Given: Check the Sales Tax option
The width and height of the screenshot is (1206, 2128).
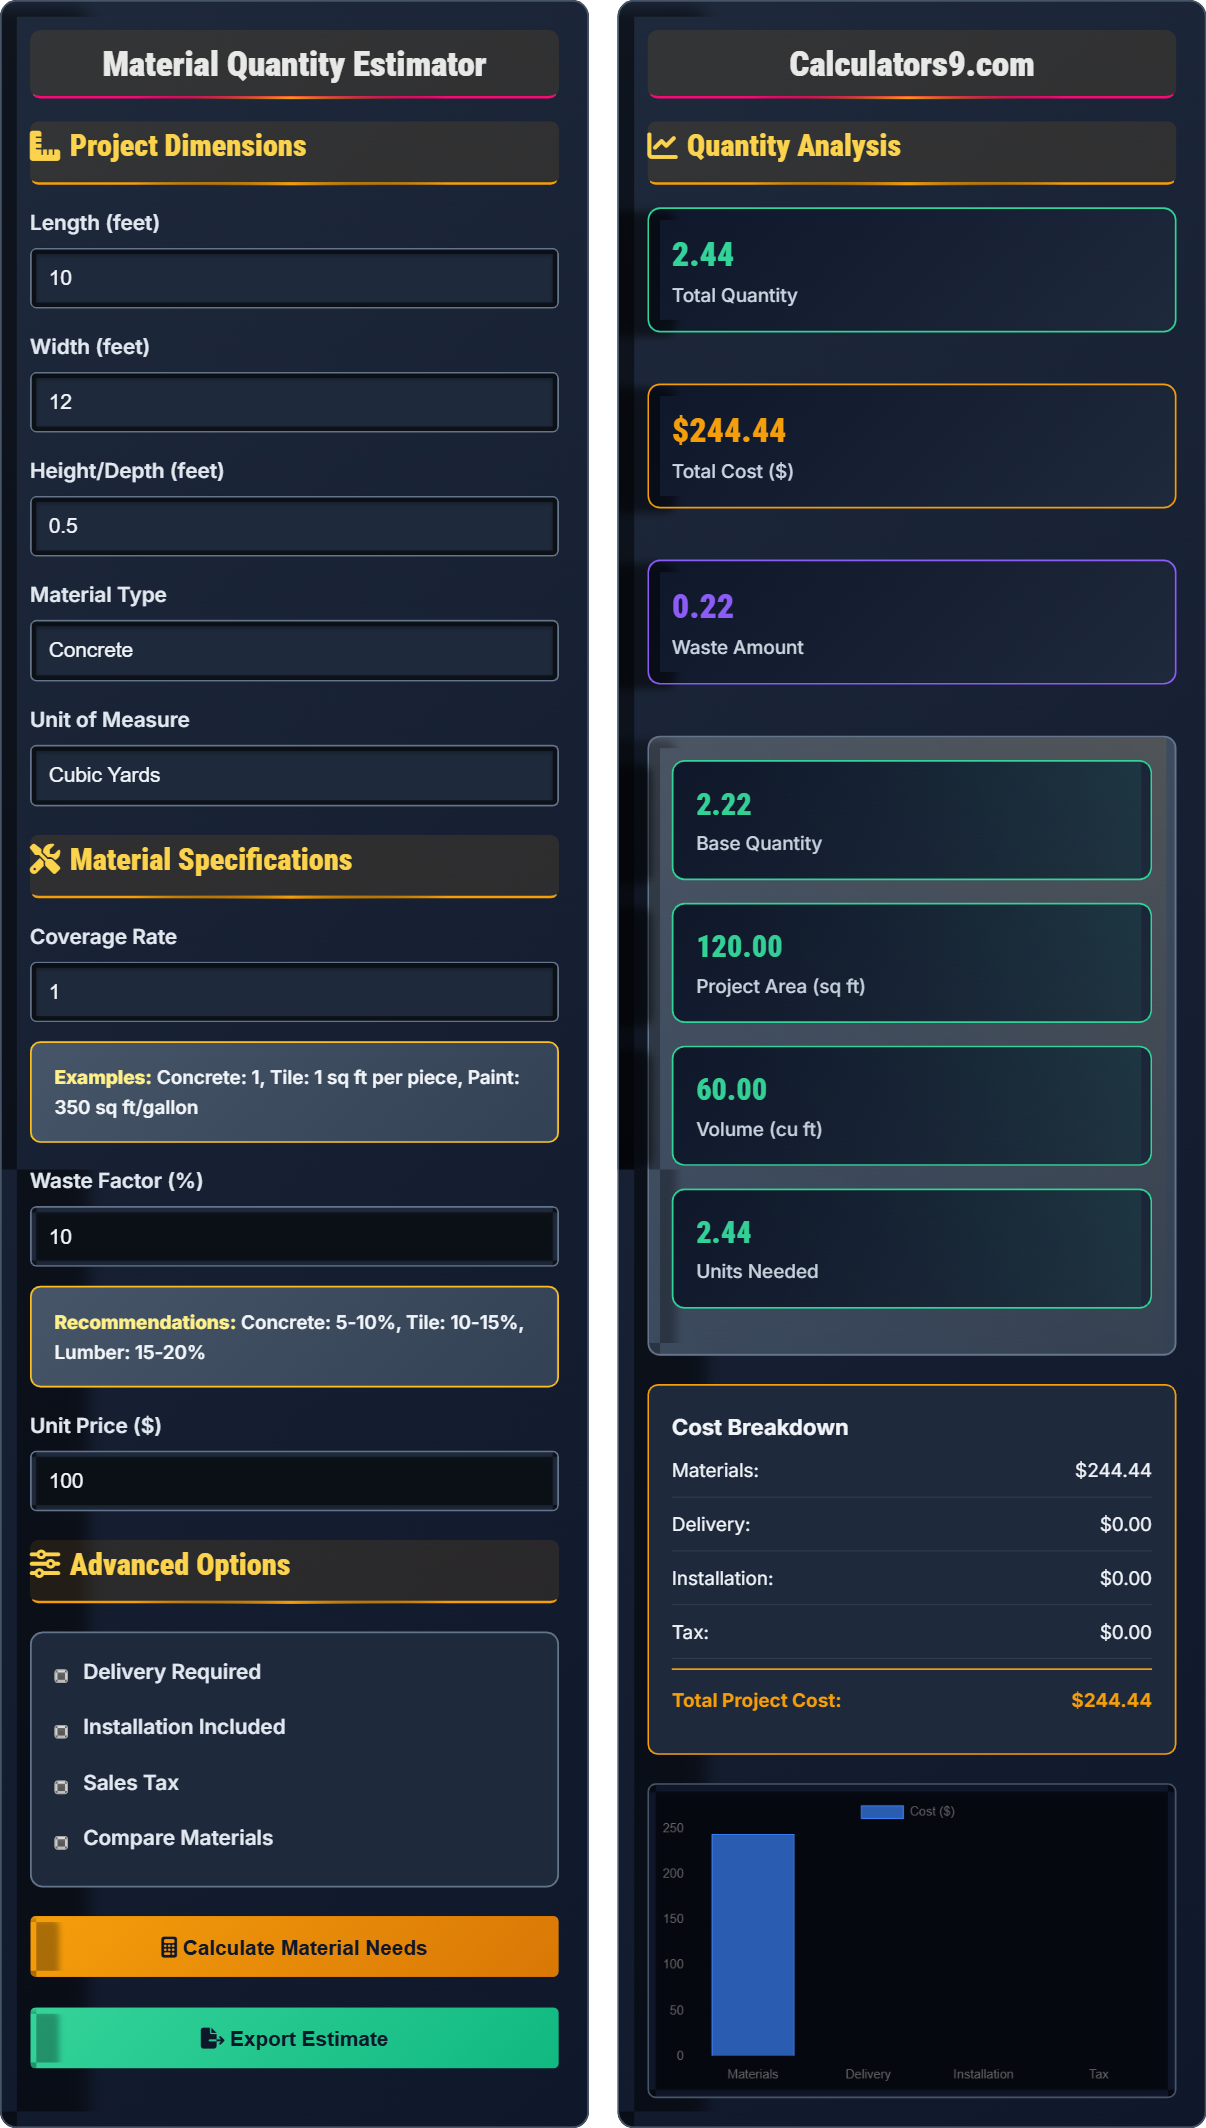Looking at the screenshot, I should tap(61, 1786).
